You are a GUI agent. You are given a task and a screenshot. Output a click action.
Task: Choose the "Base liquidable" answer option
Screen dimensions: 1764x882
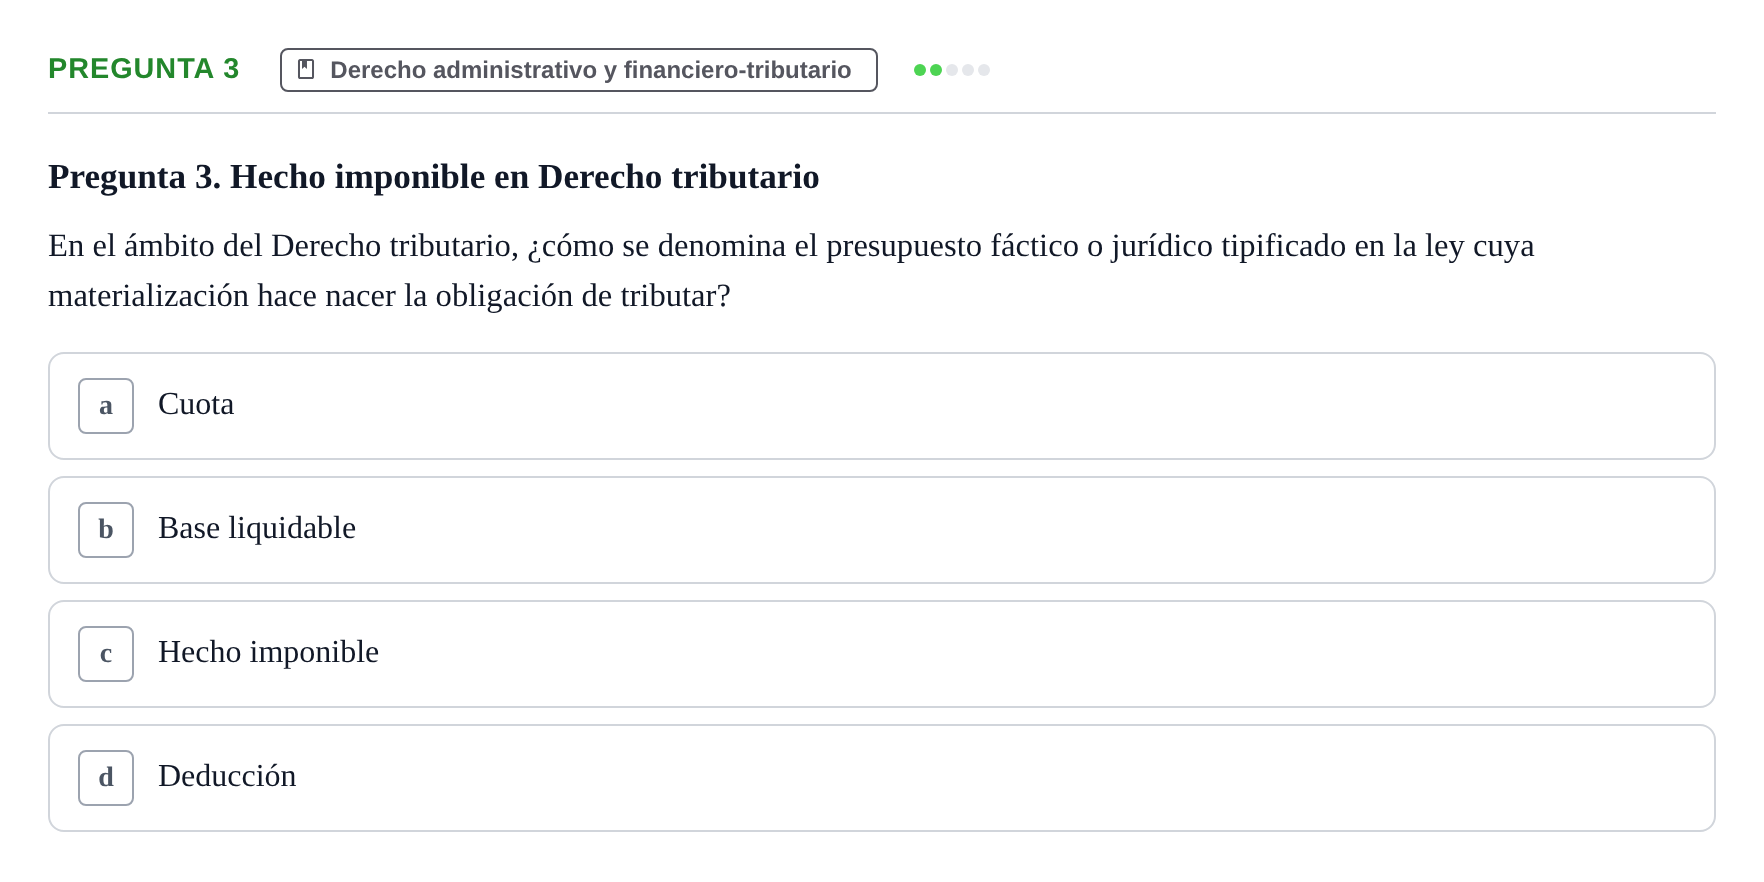pyautogui.click(x=882, y=530)
